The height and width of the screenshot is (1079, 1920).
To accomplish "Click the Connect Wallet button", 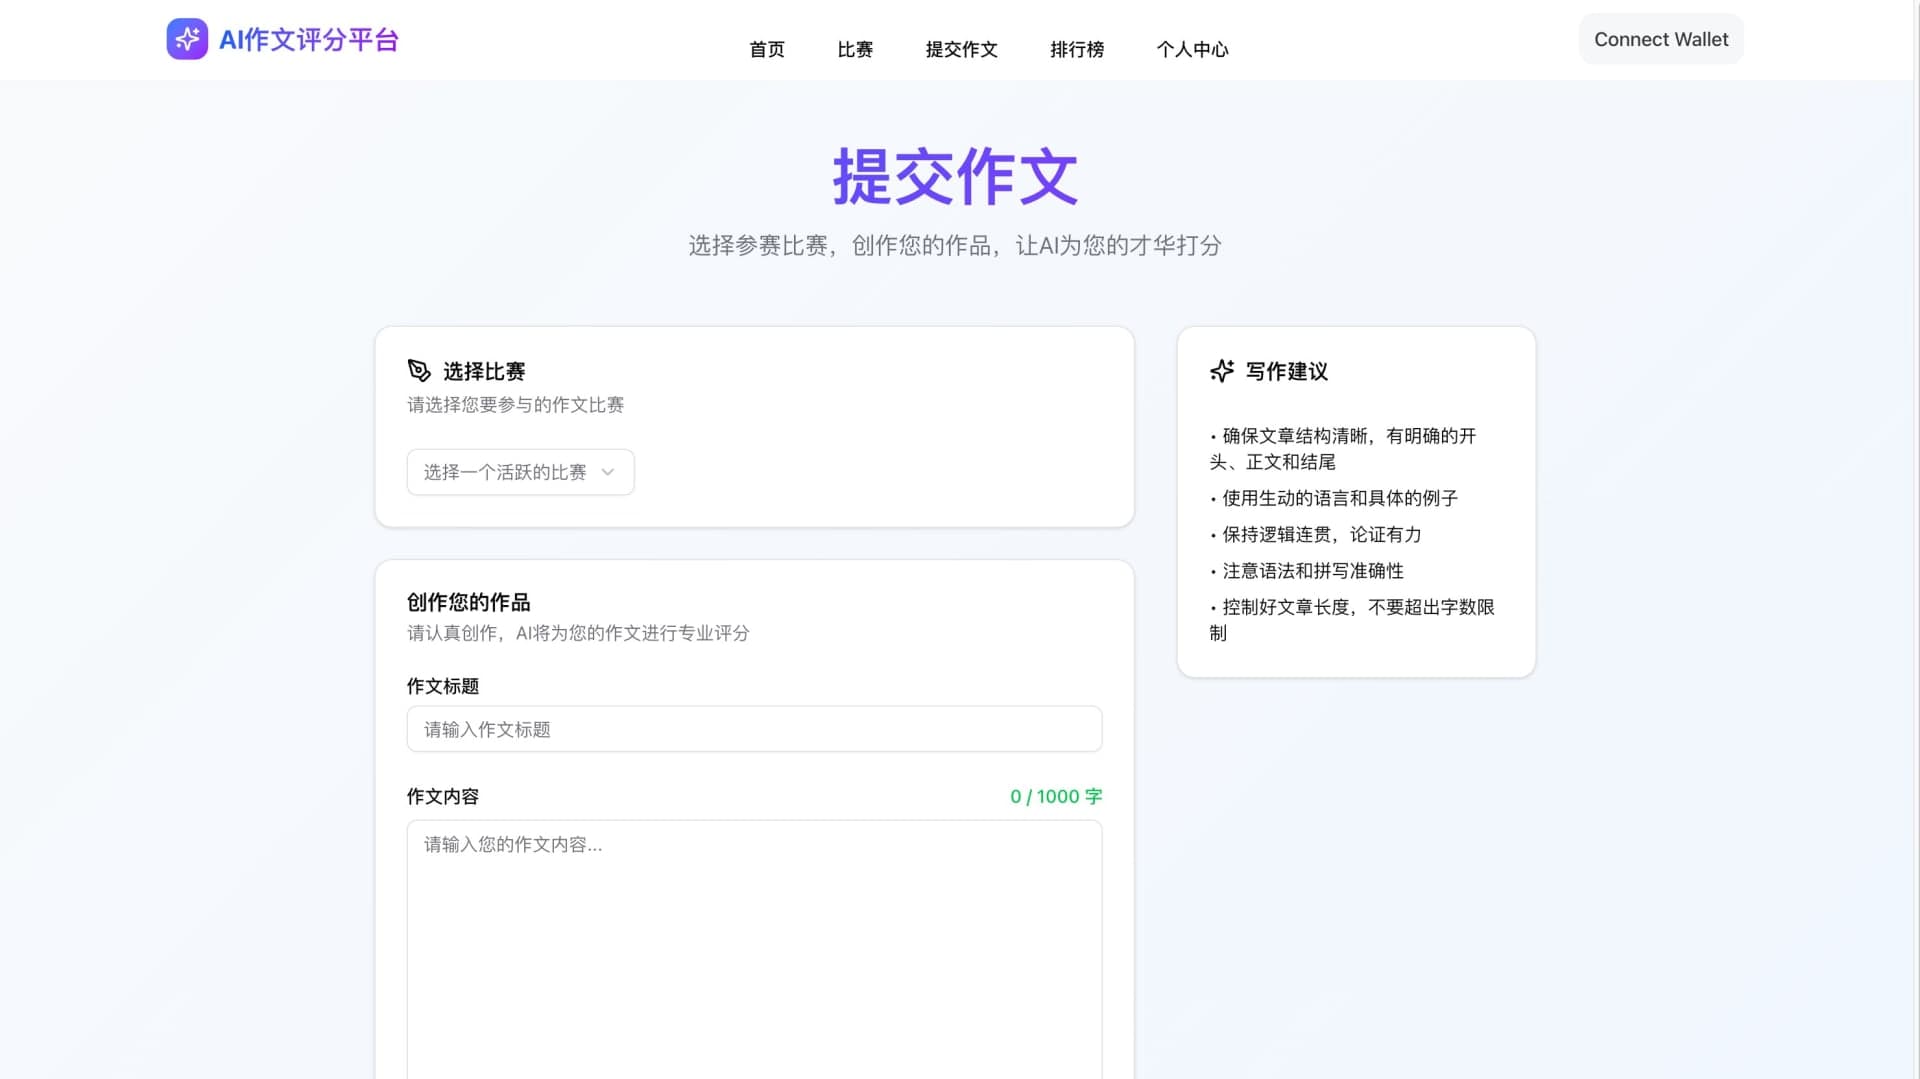I will [x=1660, y=39].
